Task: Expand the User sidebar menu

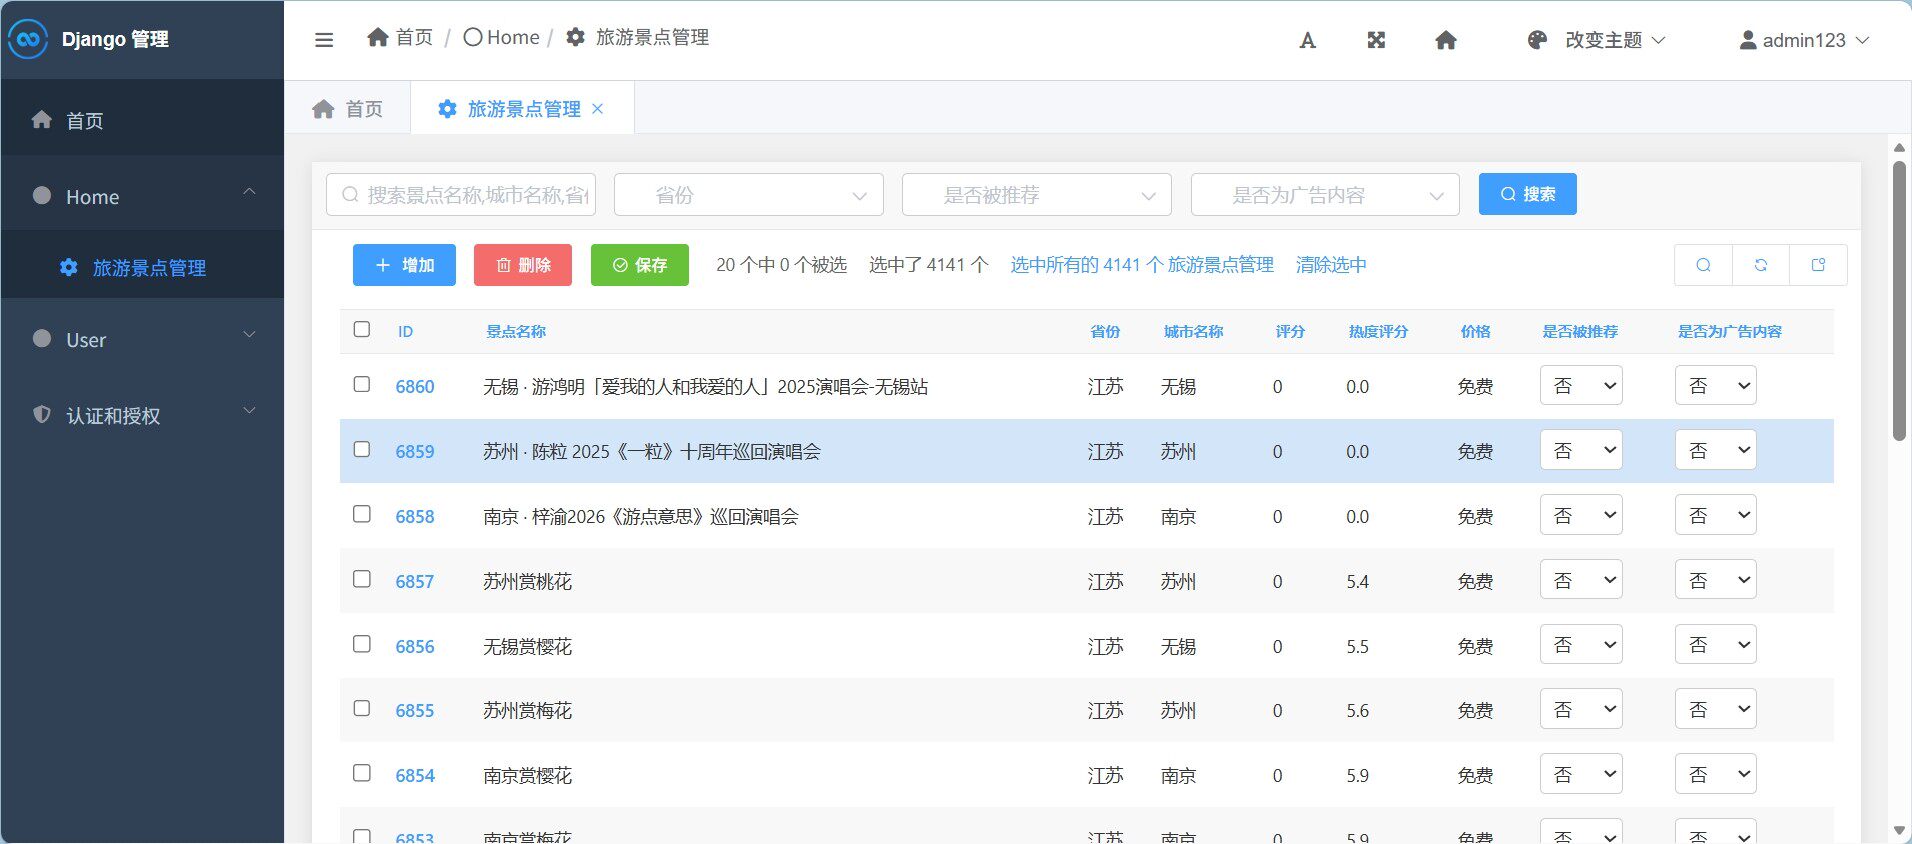Action: click(x=142, y=339)
